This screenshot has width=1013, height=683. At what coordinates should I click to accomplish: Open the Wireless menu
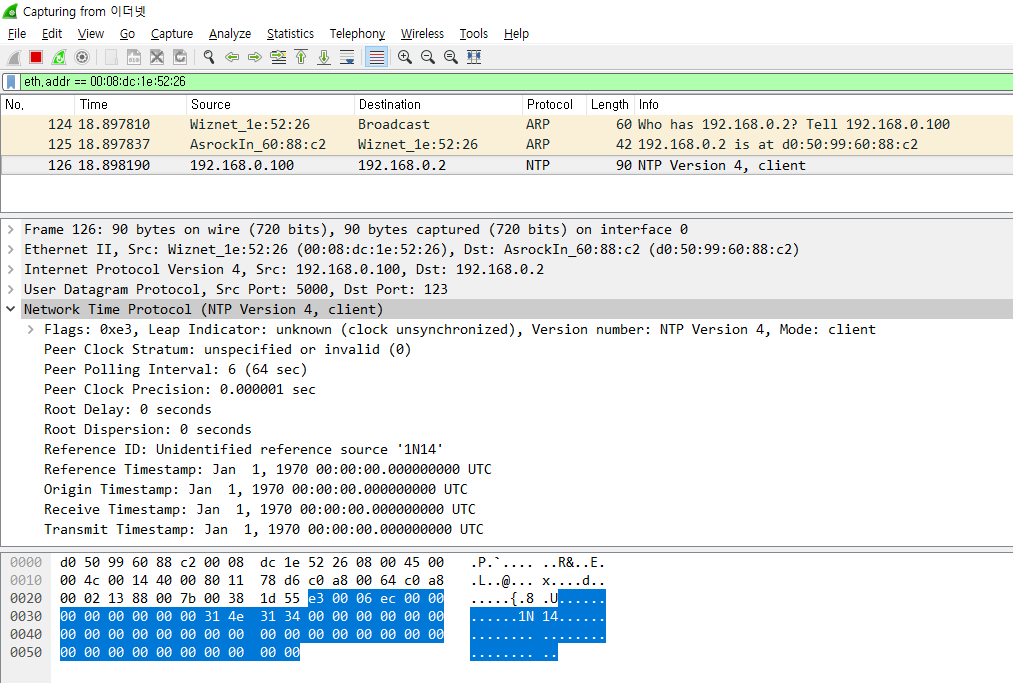(422, 34)
